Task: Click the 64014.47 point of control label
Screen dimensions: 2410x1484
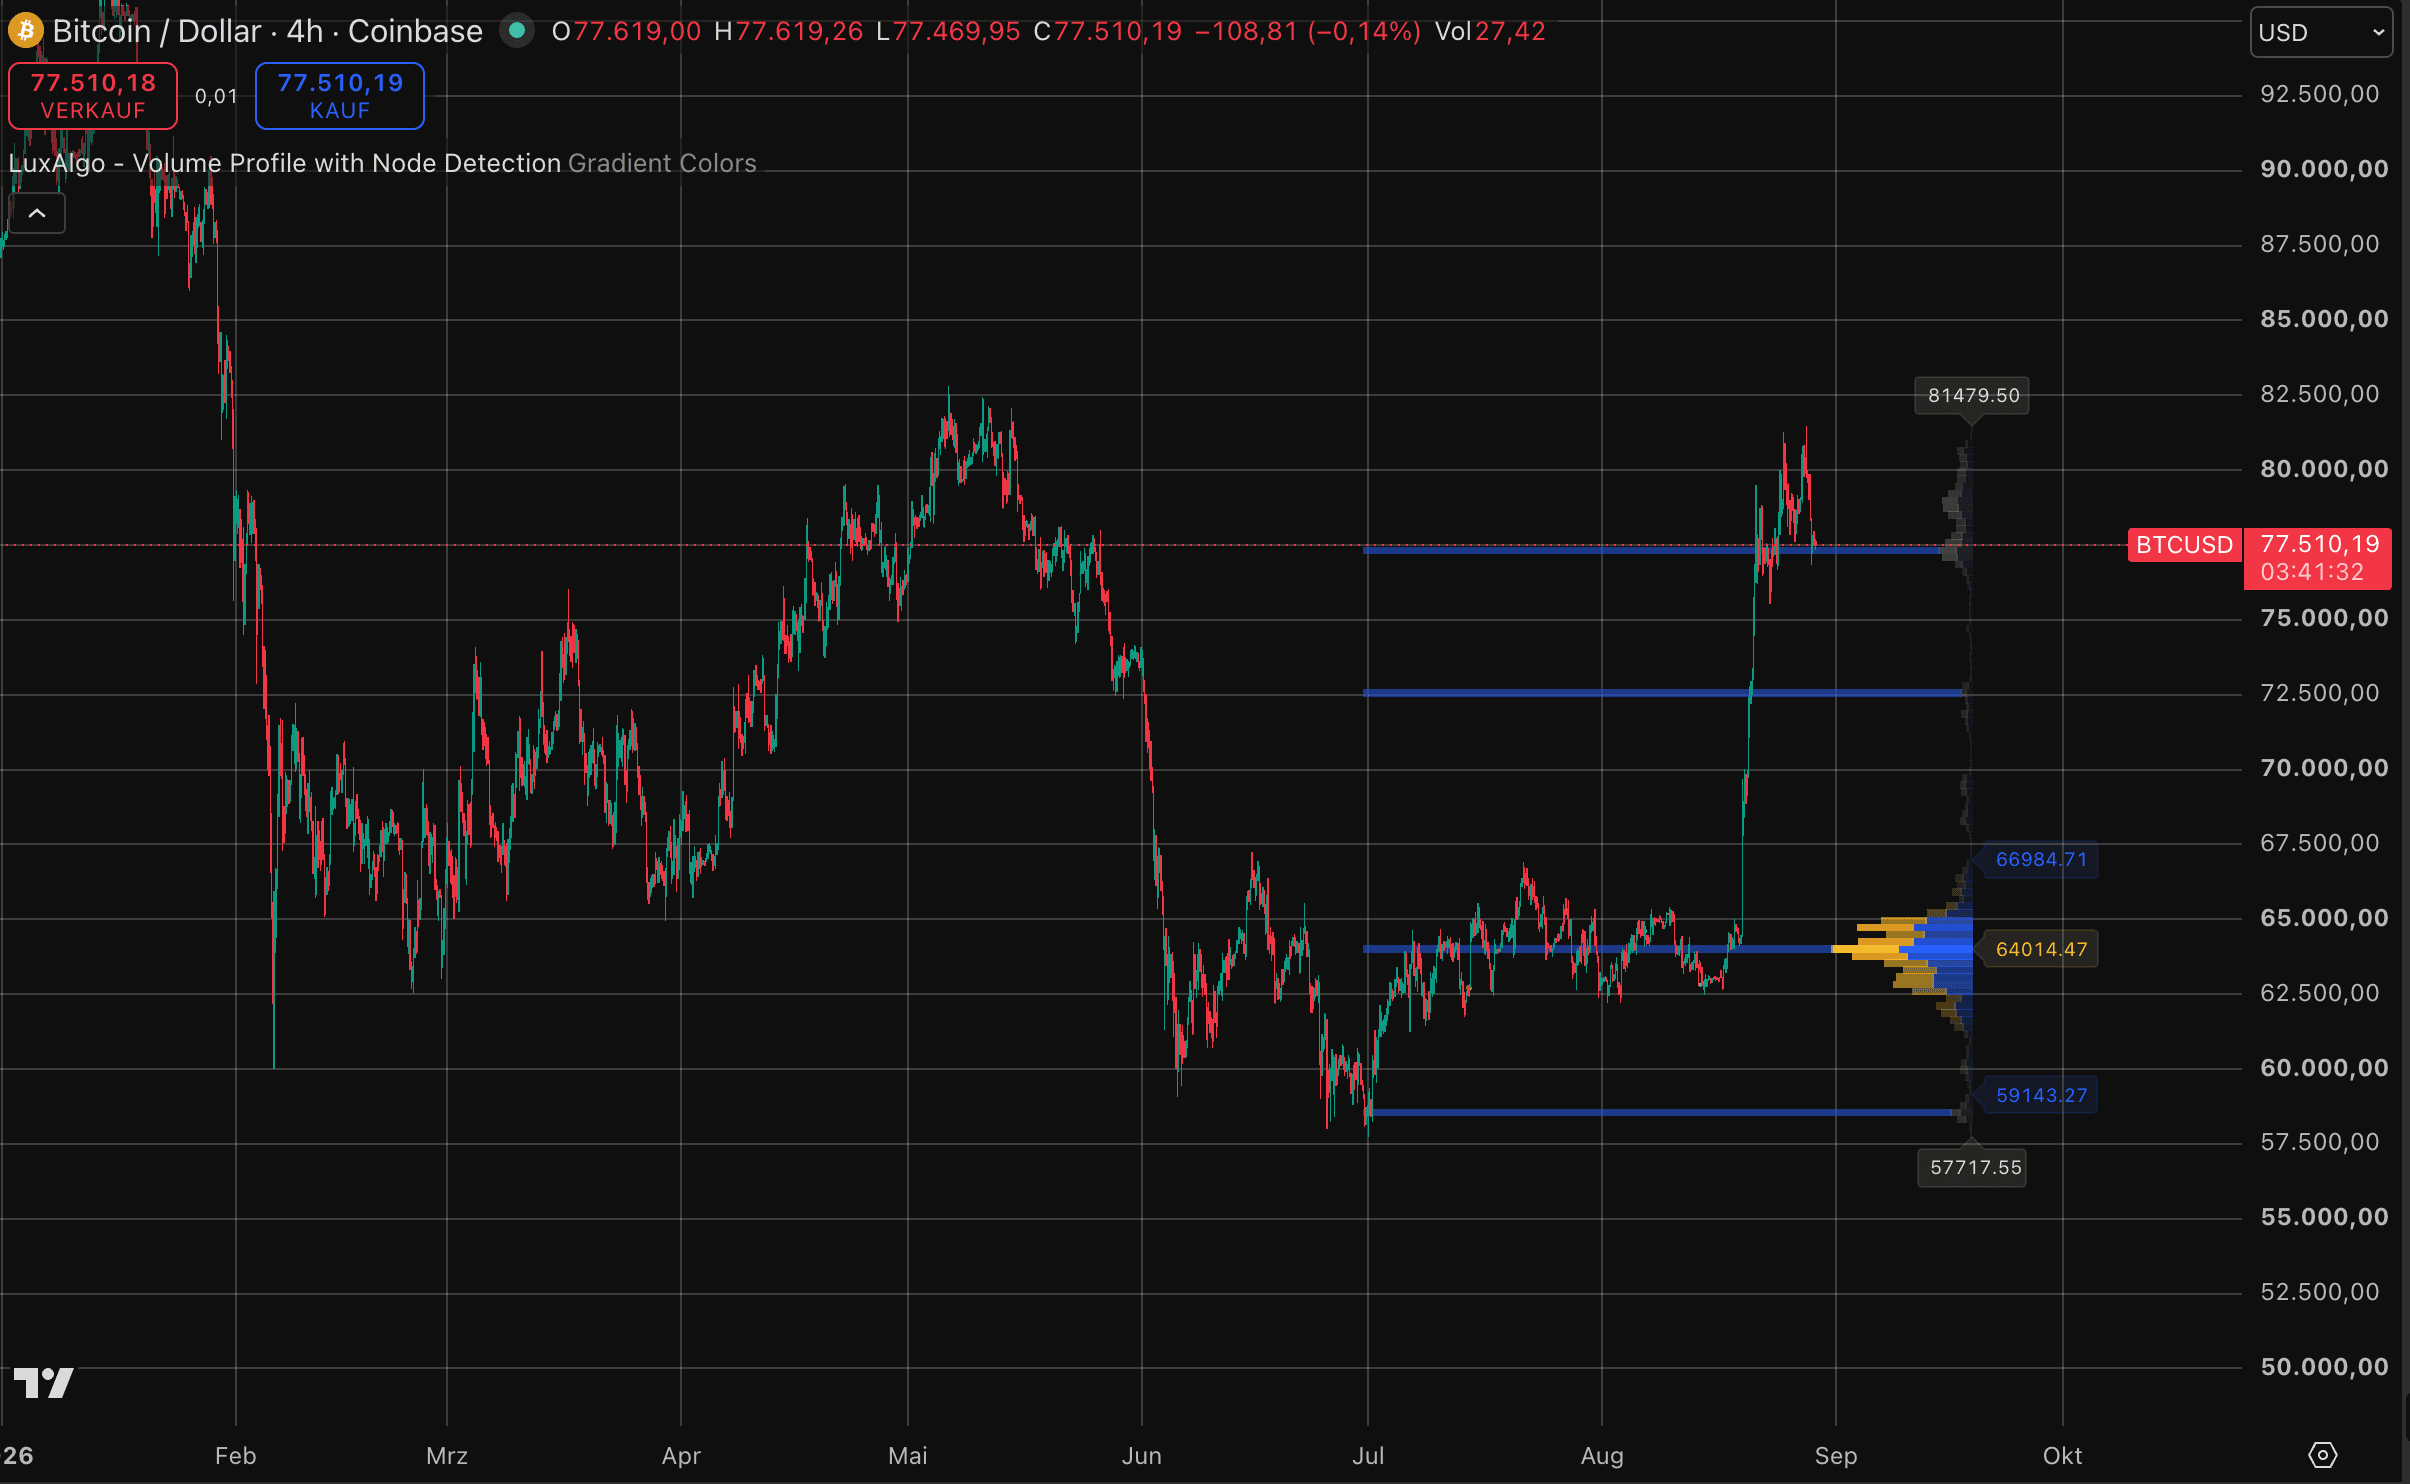Action: (x=2041, y=949)
